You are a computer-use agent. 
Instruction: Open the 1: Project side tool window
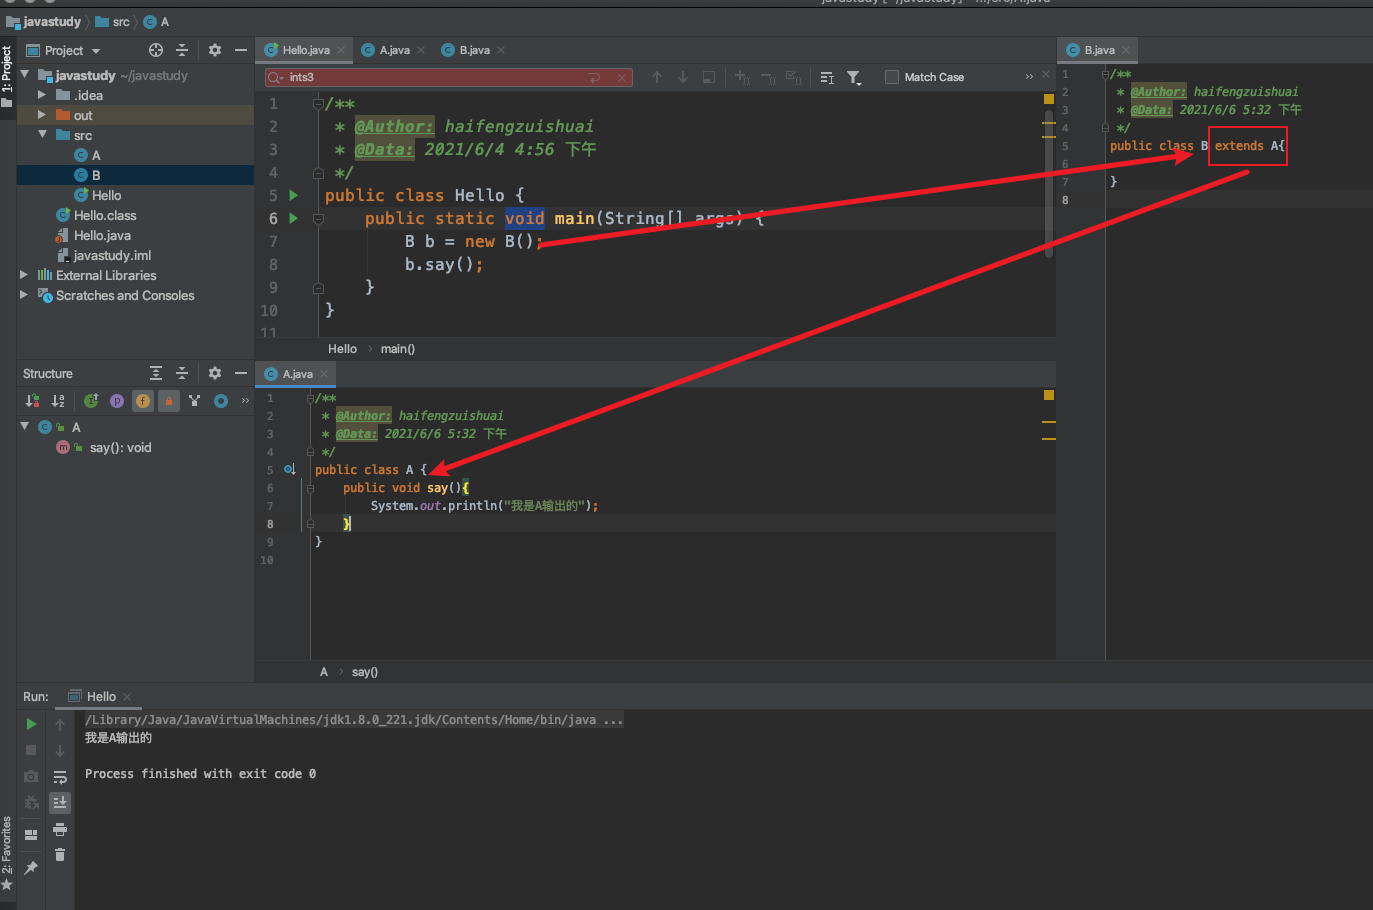coord(7,75)
